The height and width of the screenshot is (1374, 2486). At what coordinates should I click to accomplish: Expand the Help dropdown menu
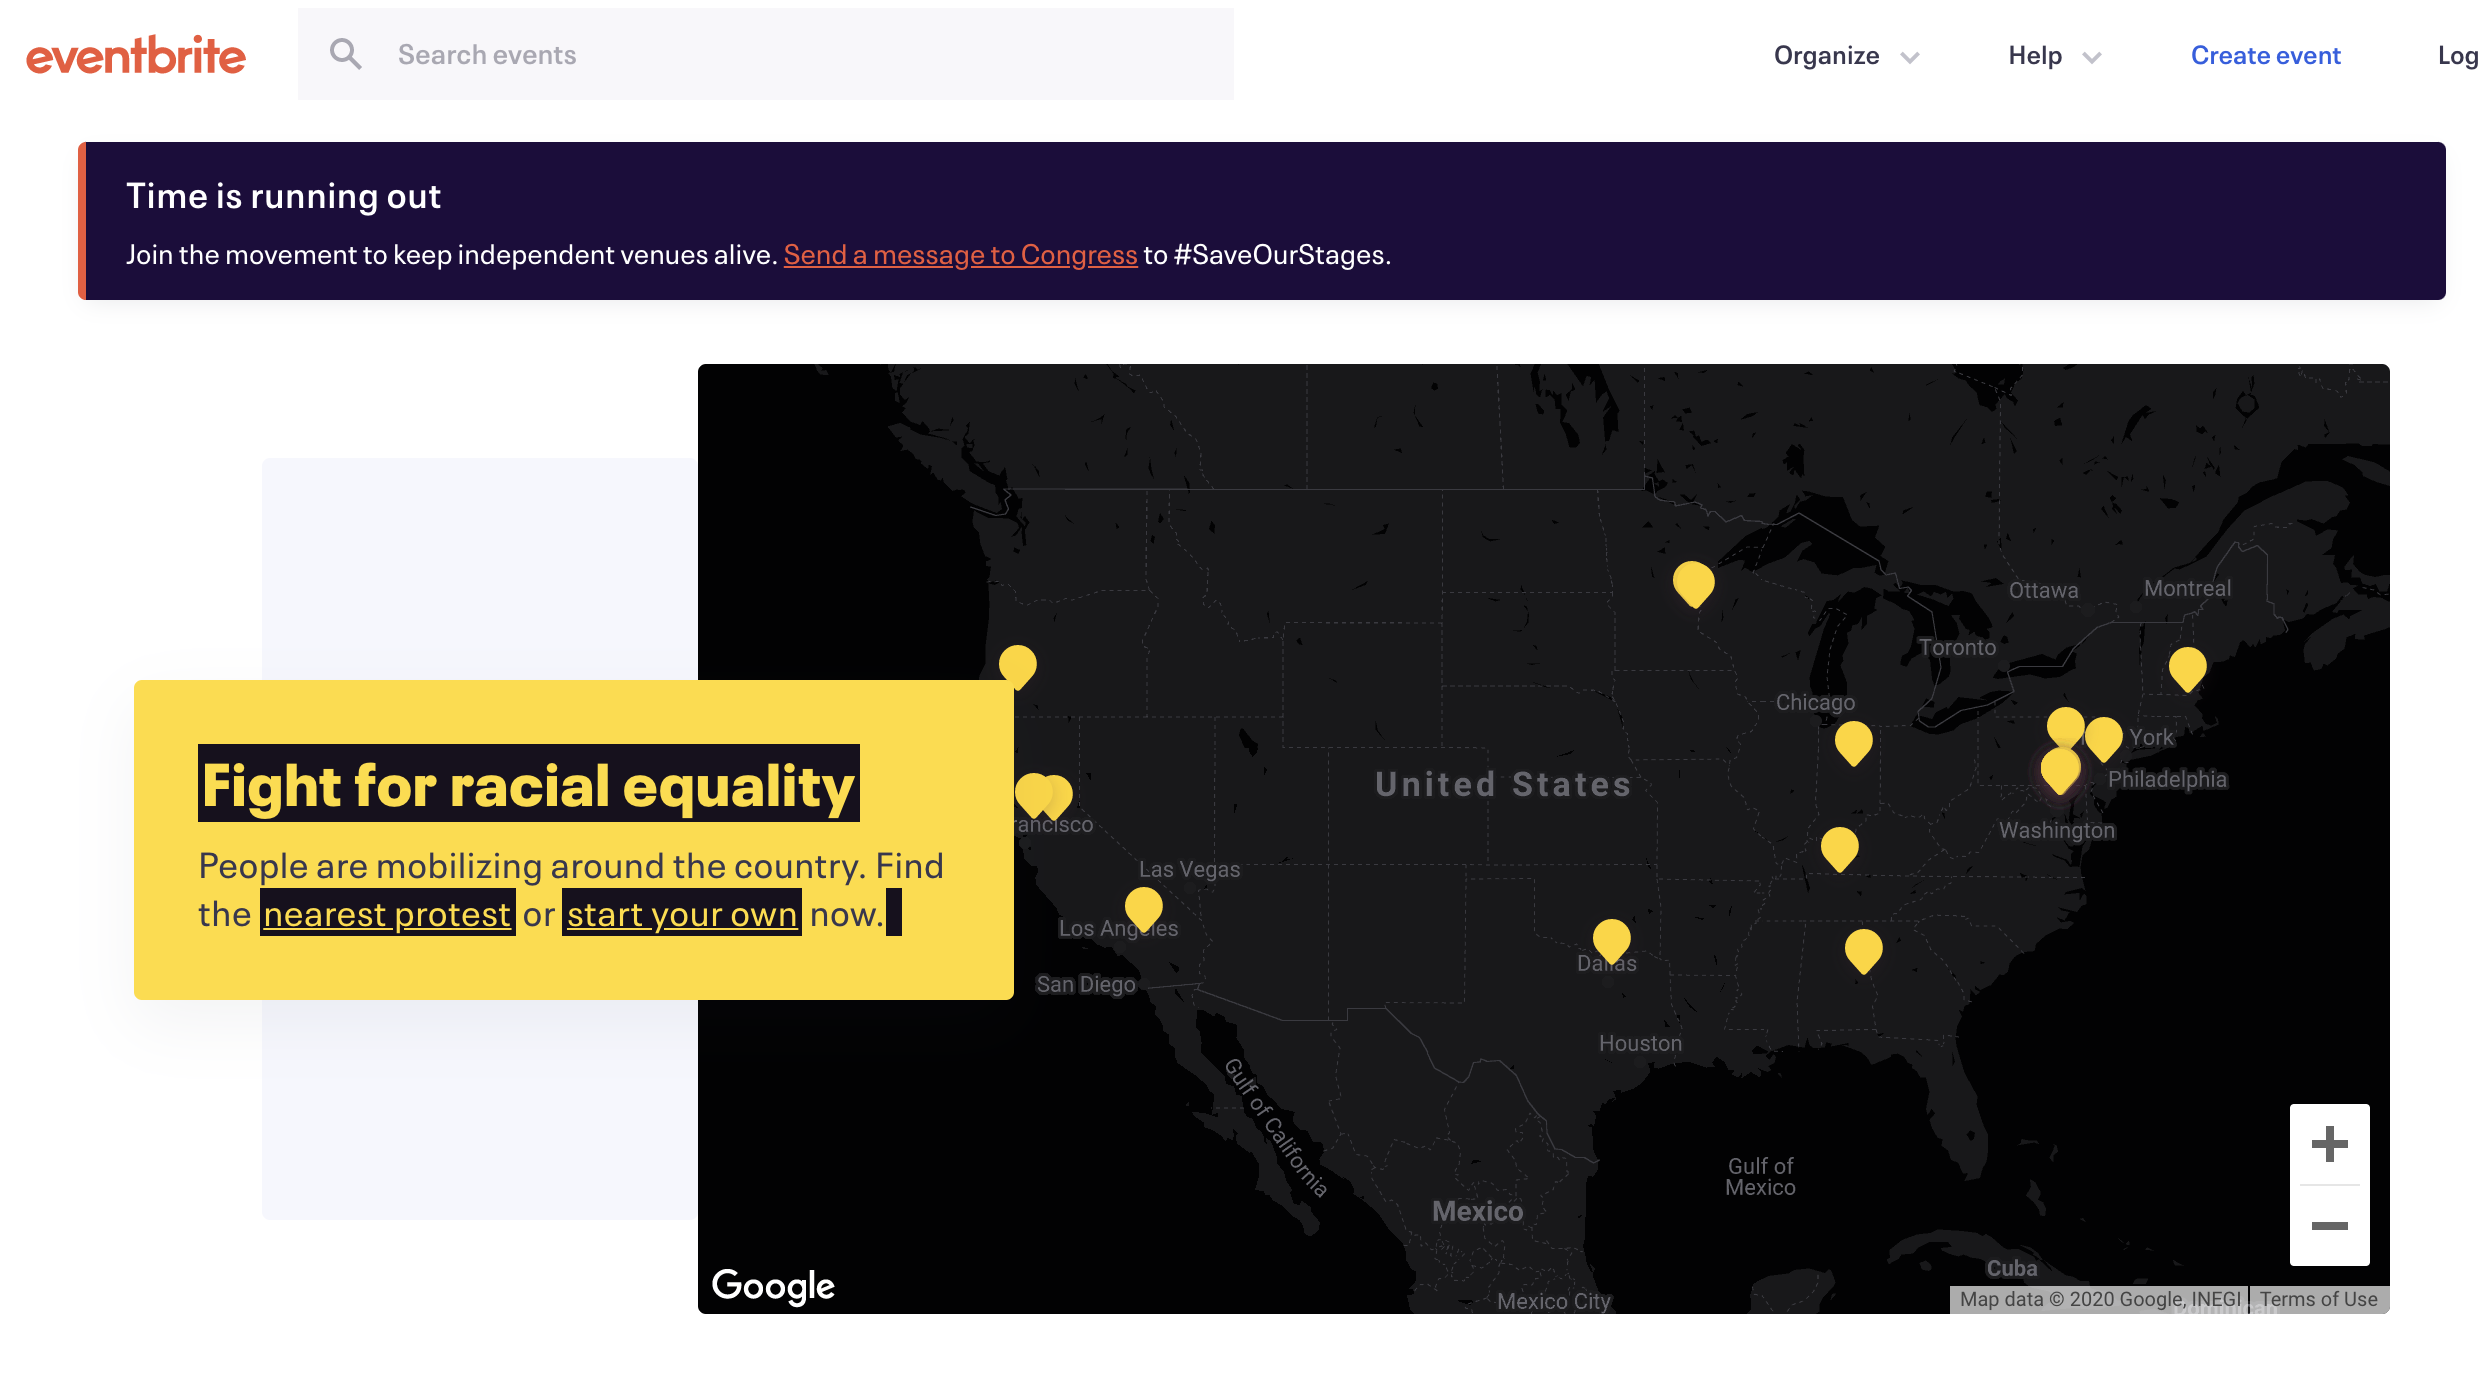click(x=2035, y=56)
